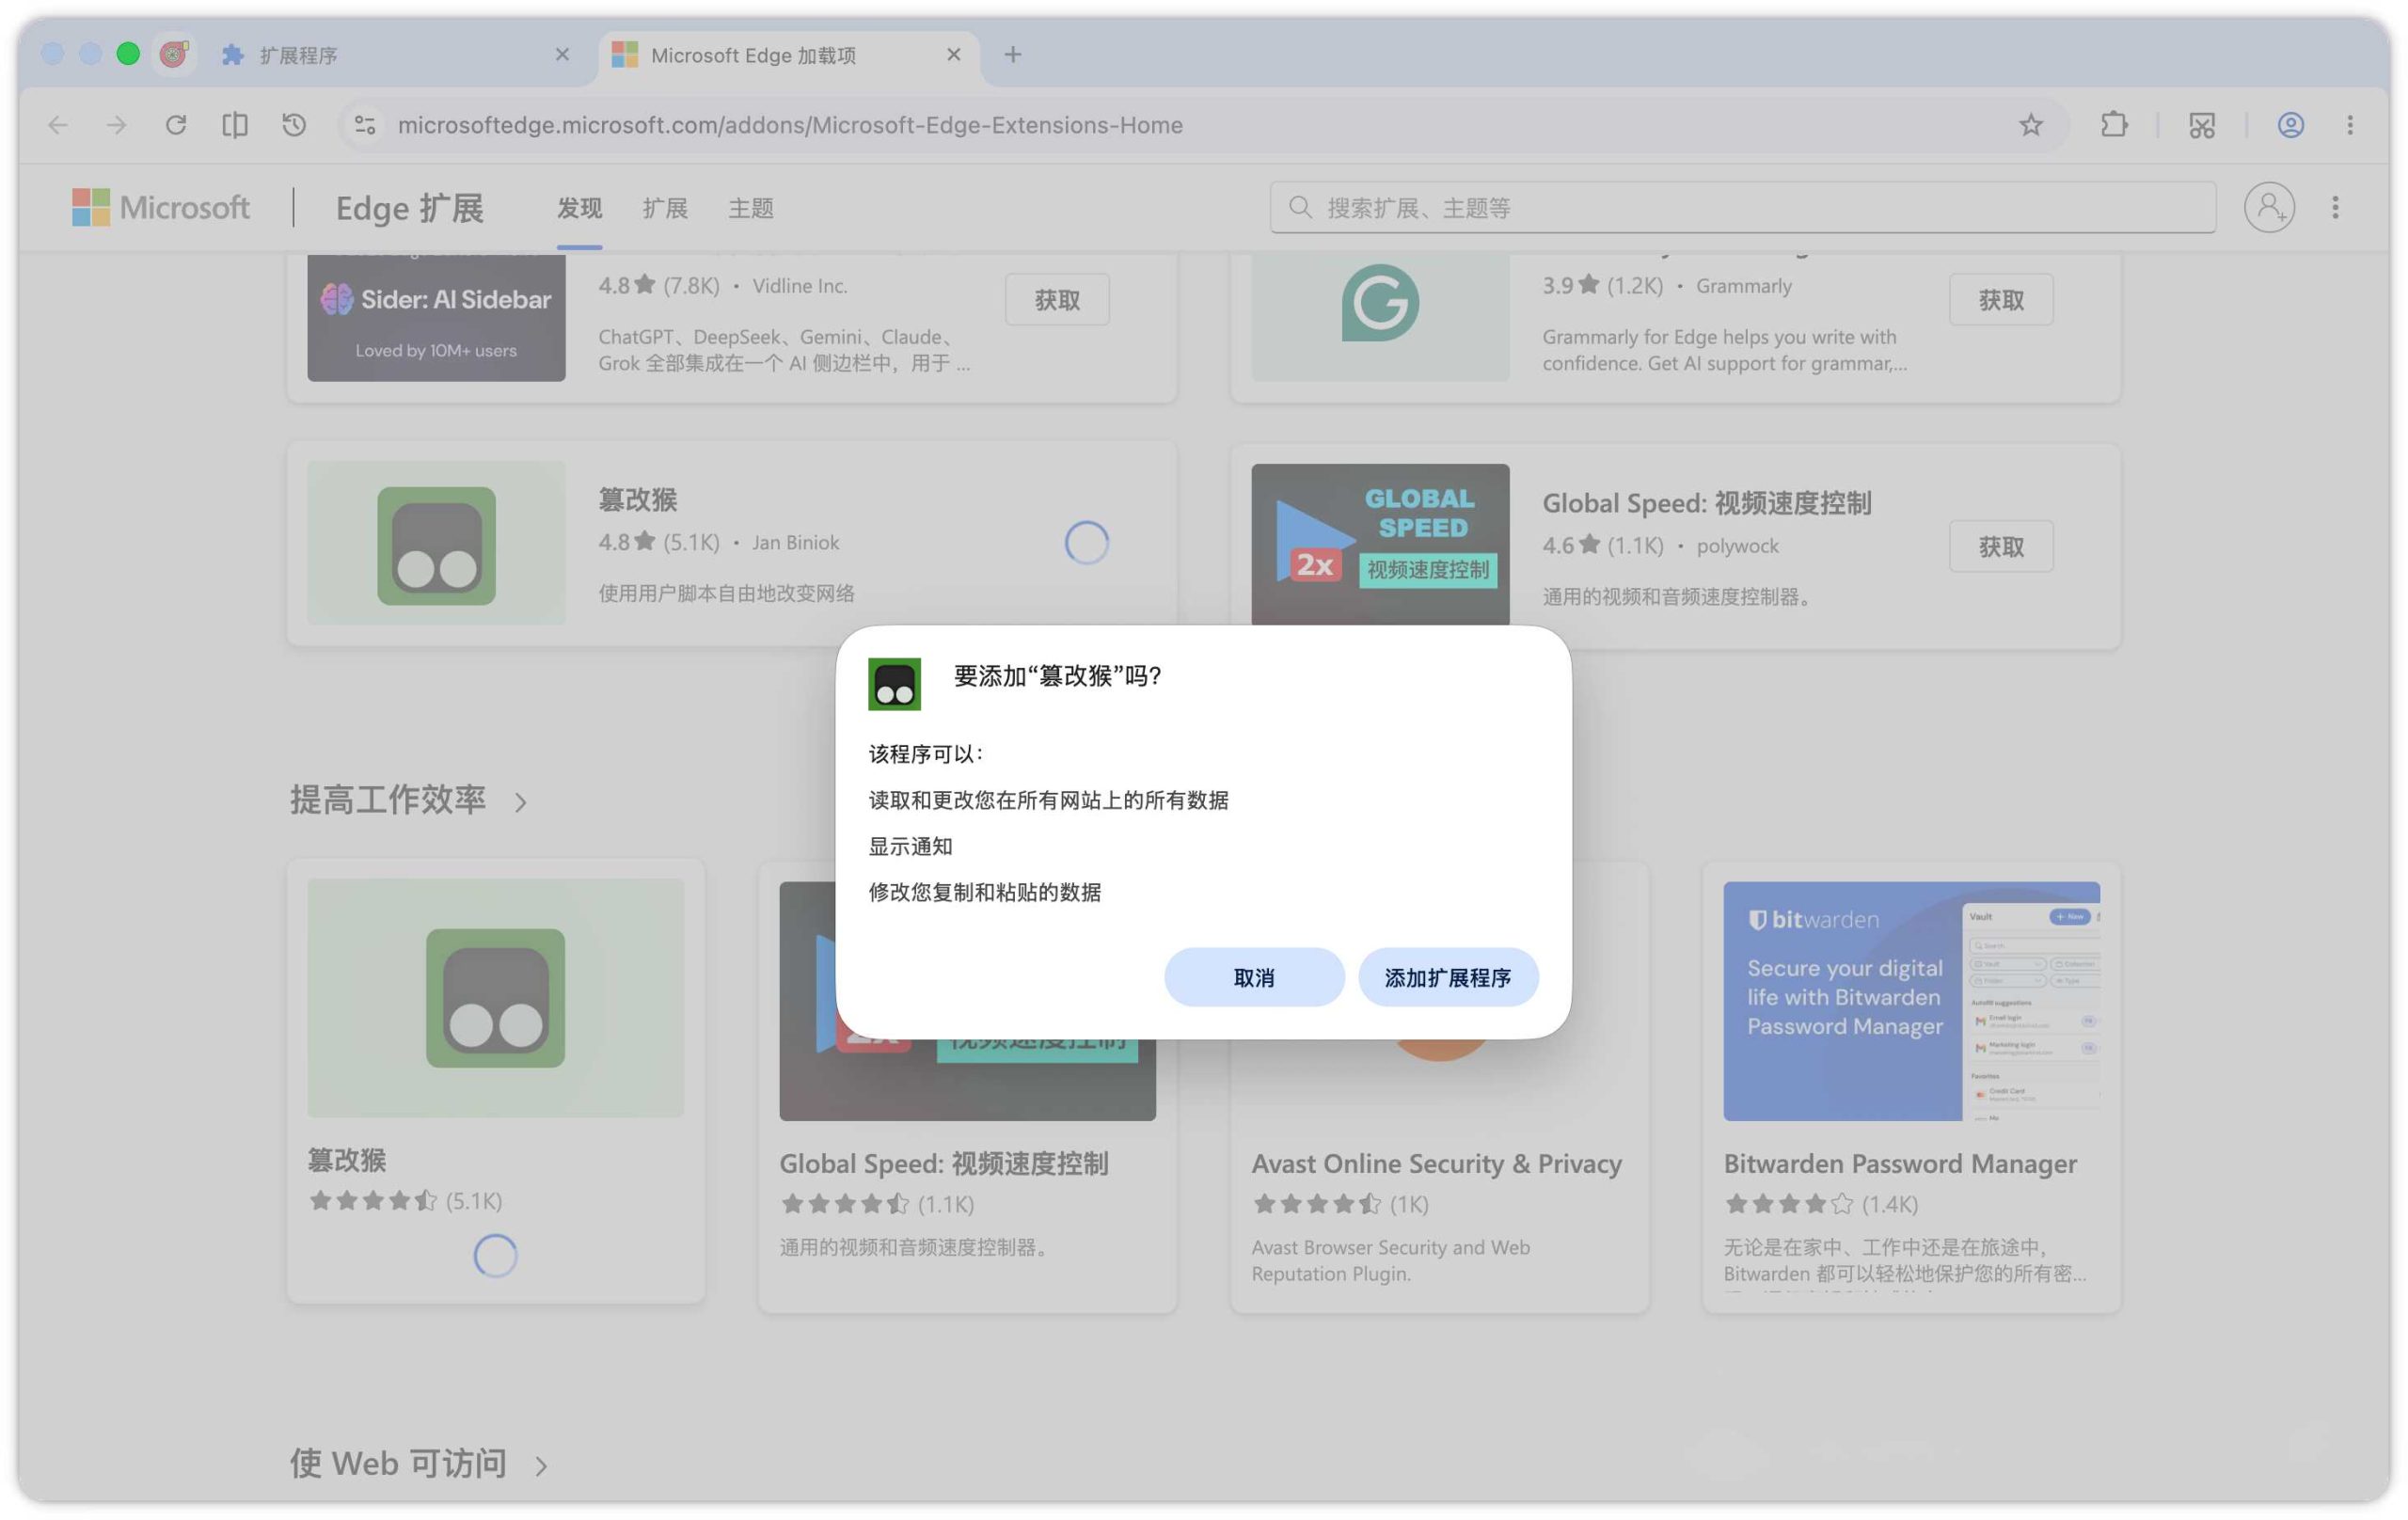The image size is (2408, 1520).
Task: Expand the 使 Web 可访问 section chevron
Action: [541, 1466]
